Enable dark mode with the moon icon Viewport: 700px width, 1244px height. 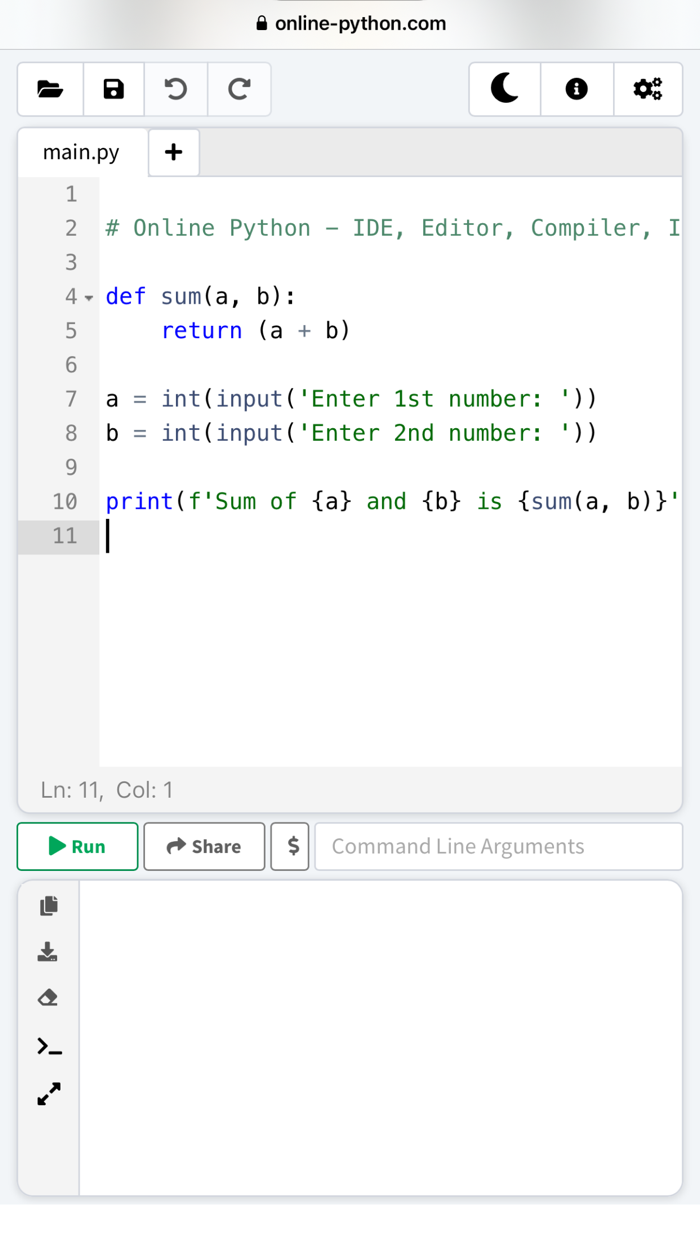(504, 88)
